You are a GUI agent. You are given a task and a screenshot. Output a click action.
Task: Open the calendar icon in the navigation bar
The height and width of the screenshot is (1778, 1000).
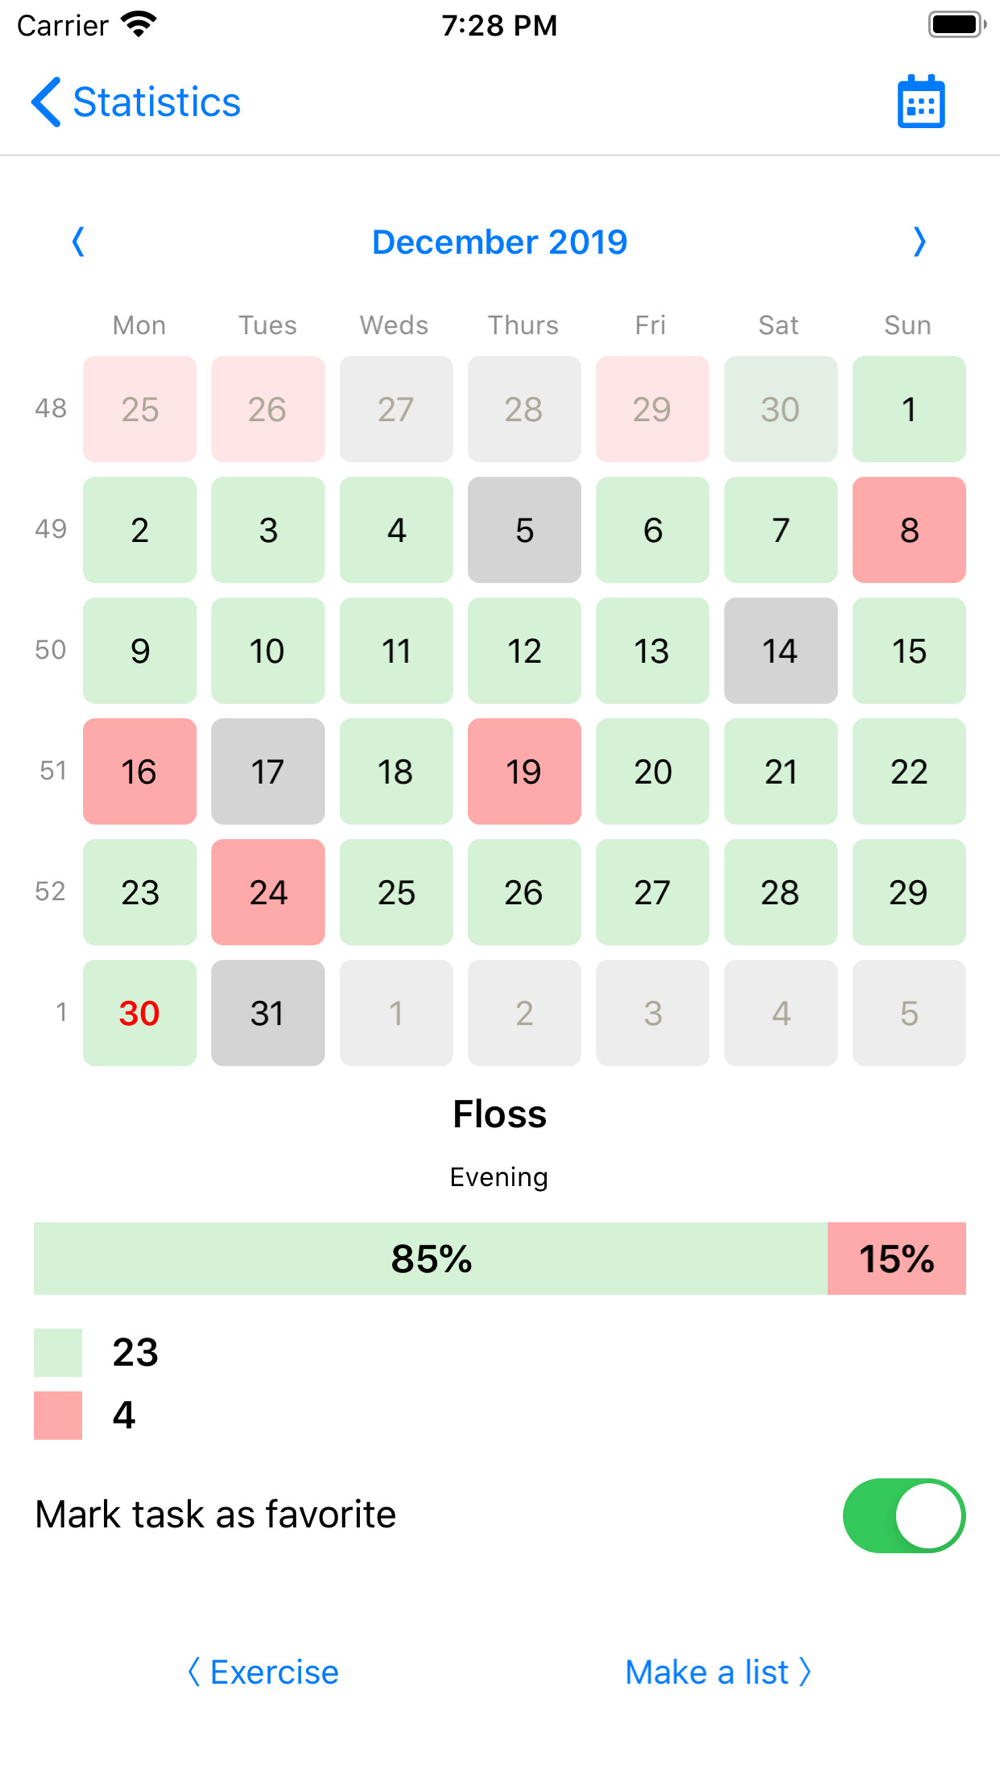click(921, 102)
